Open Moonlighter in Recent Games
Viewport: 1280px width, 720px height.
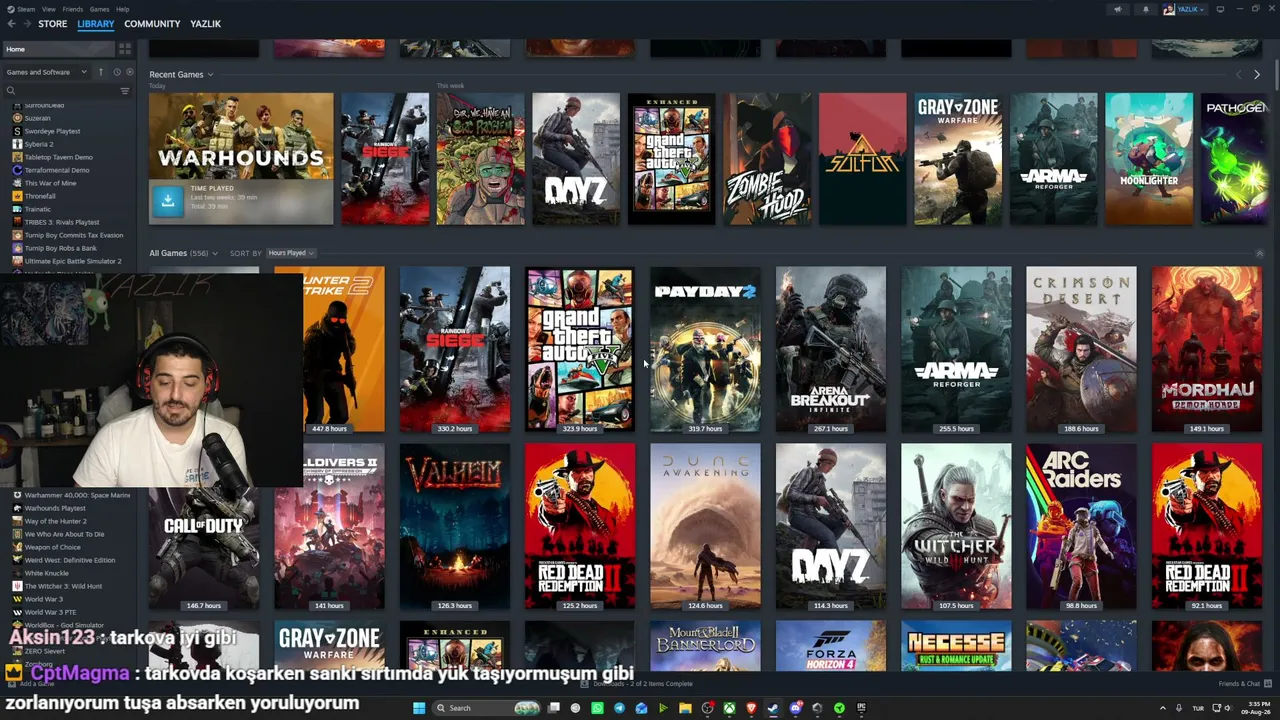(1149, 159)
